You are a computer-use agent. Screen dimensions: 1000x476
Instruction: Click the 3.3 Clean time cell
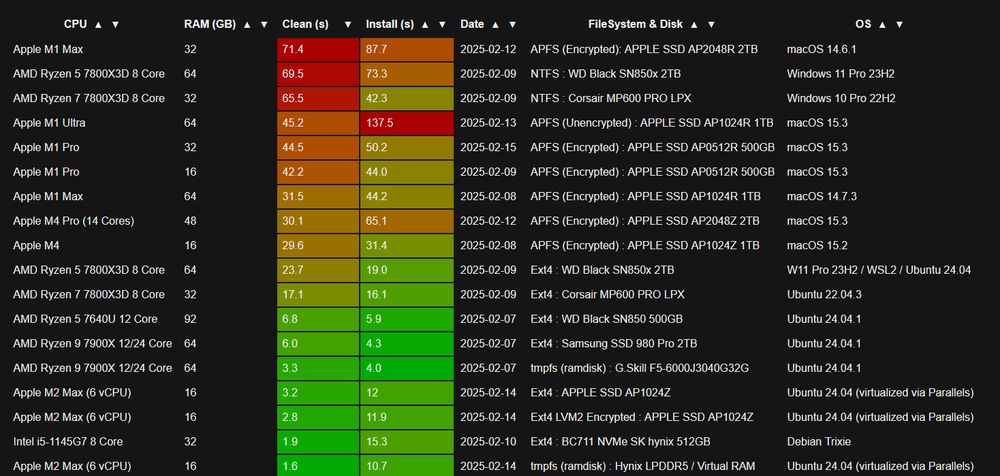tap(318, 368)
